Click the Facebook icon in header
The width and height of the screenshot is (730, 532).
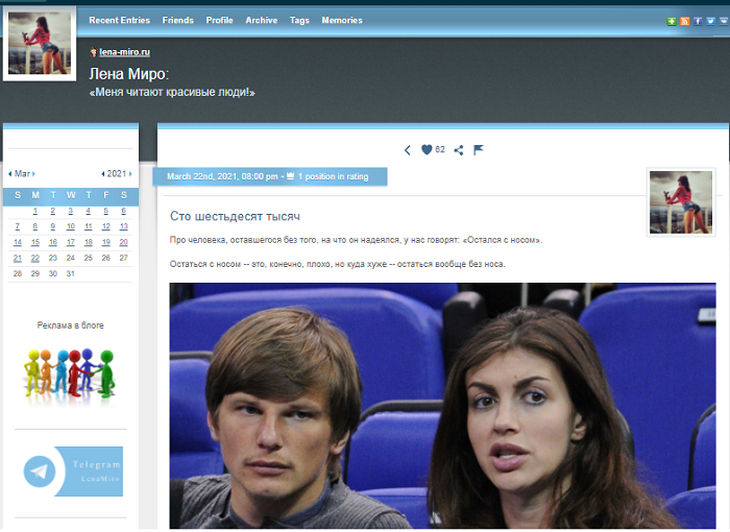[x=697, y=20]
